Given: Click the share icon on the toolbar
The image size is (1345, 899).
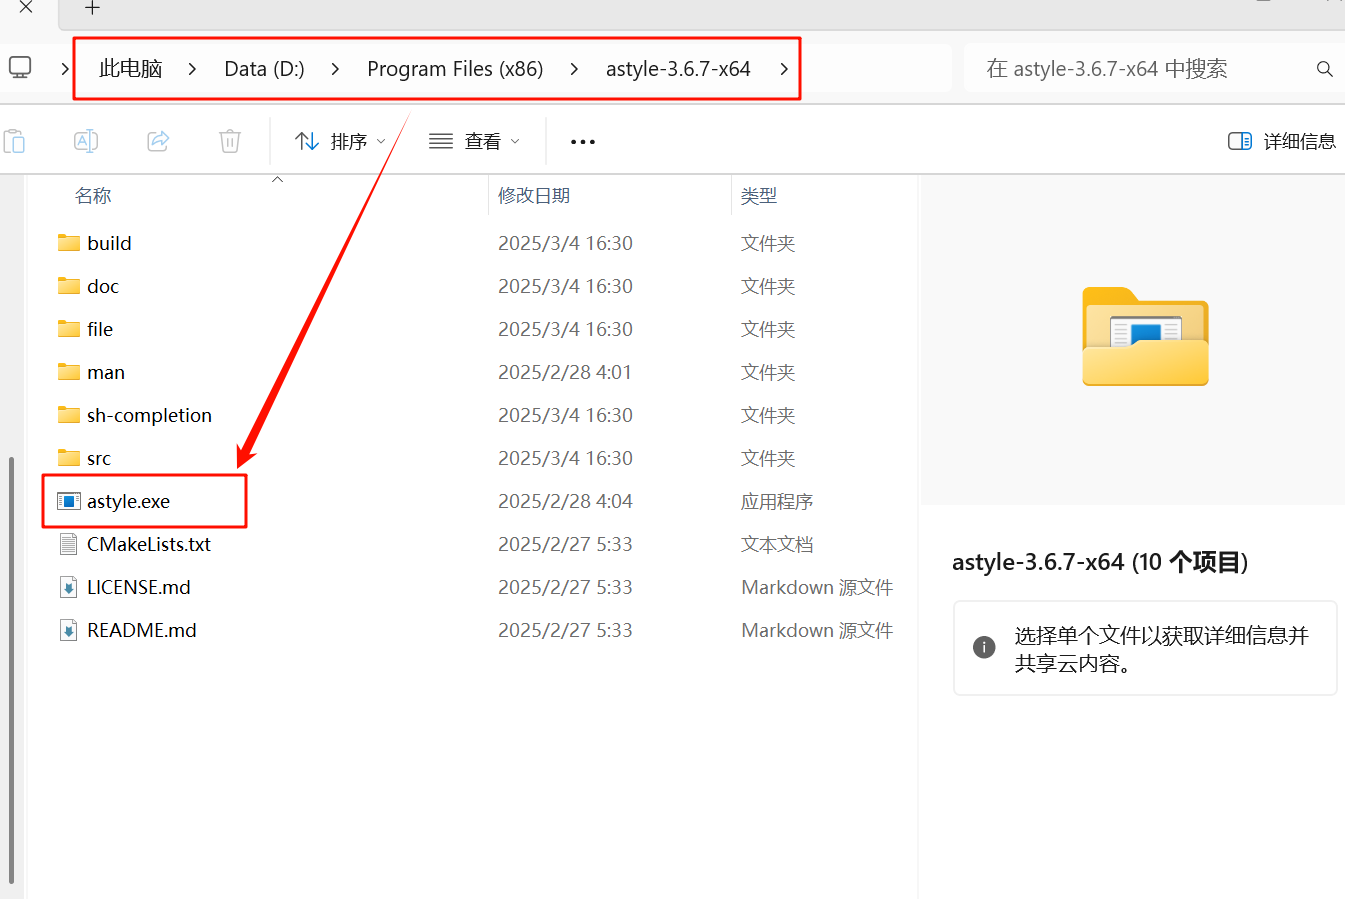Looking at the screenshot, I should tap(158, 141).
